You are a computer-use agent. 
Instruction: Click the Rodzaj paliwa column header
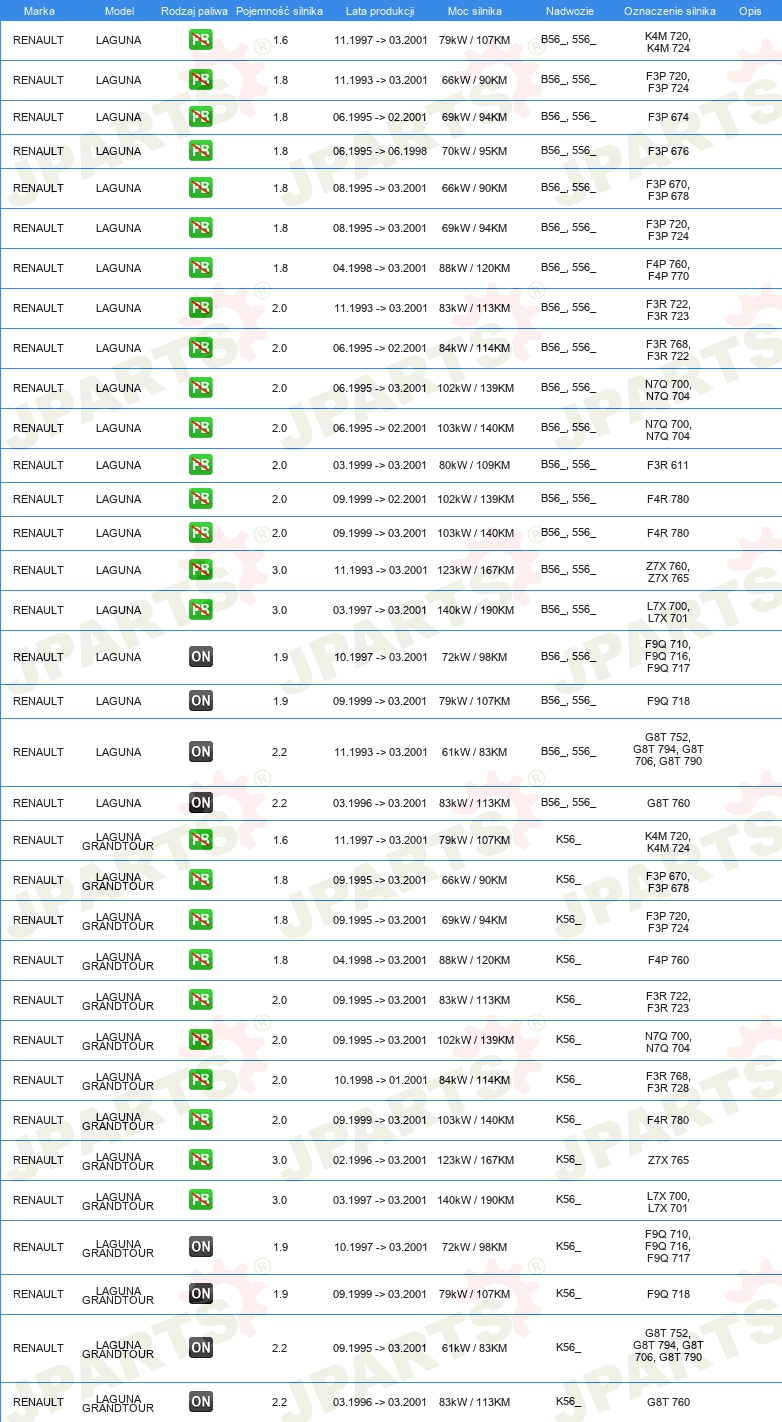click(x=194, y=11)
